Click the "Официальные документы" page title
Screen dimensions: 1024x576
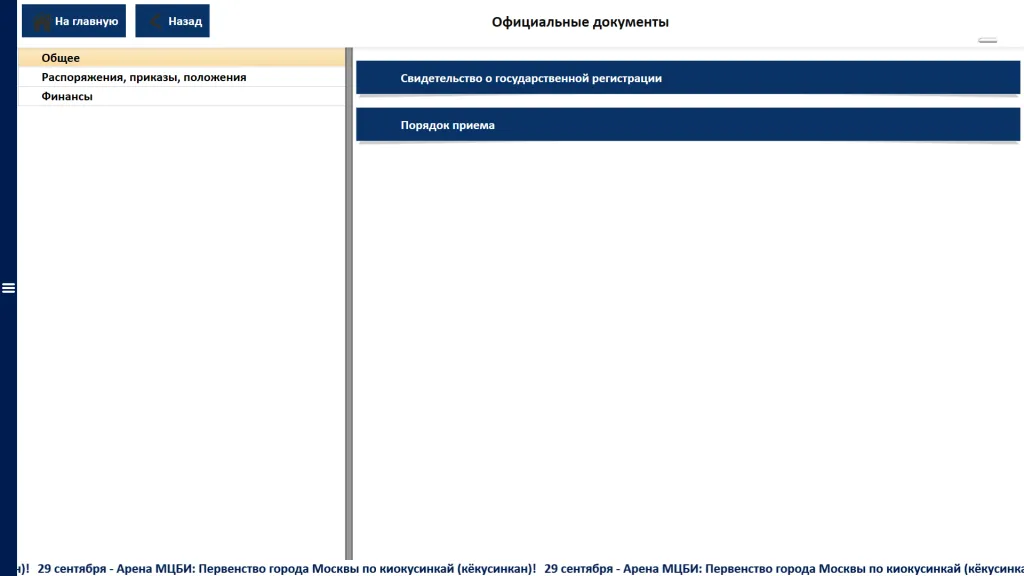pos(580,22)
